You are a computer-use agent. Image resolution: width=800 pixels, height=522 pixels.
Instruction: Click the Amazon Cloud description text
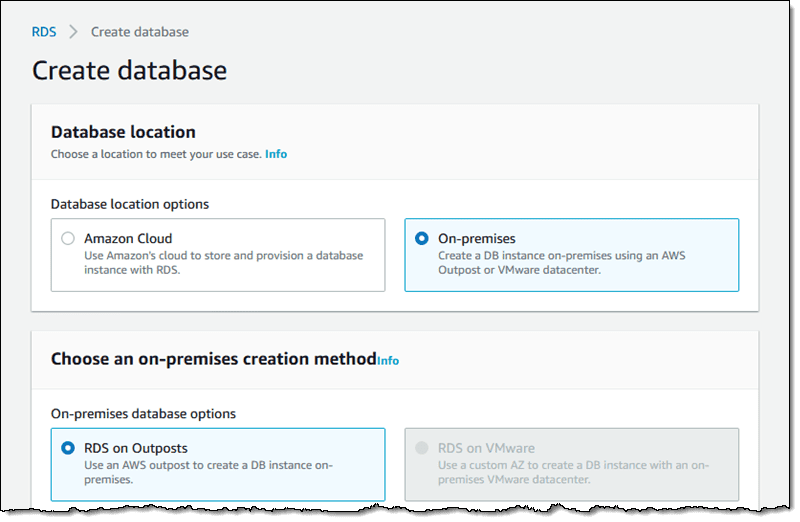(223, 263)
